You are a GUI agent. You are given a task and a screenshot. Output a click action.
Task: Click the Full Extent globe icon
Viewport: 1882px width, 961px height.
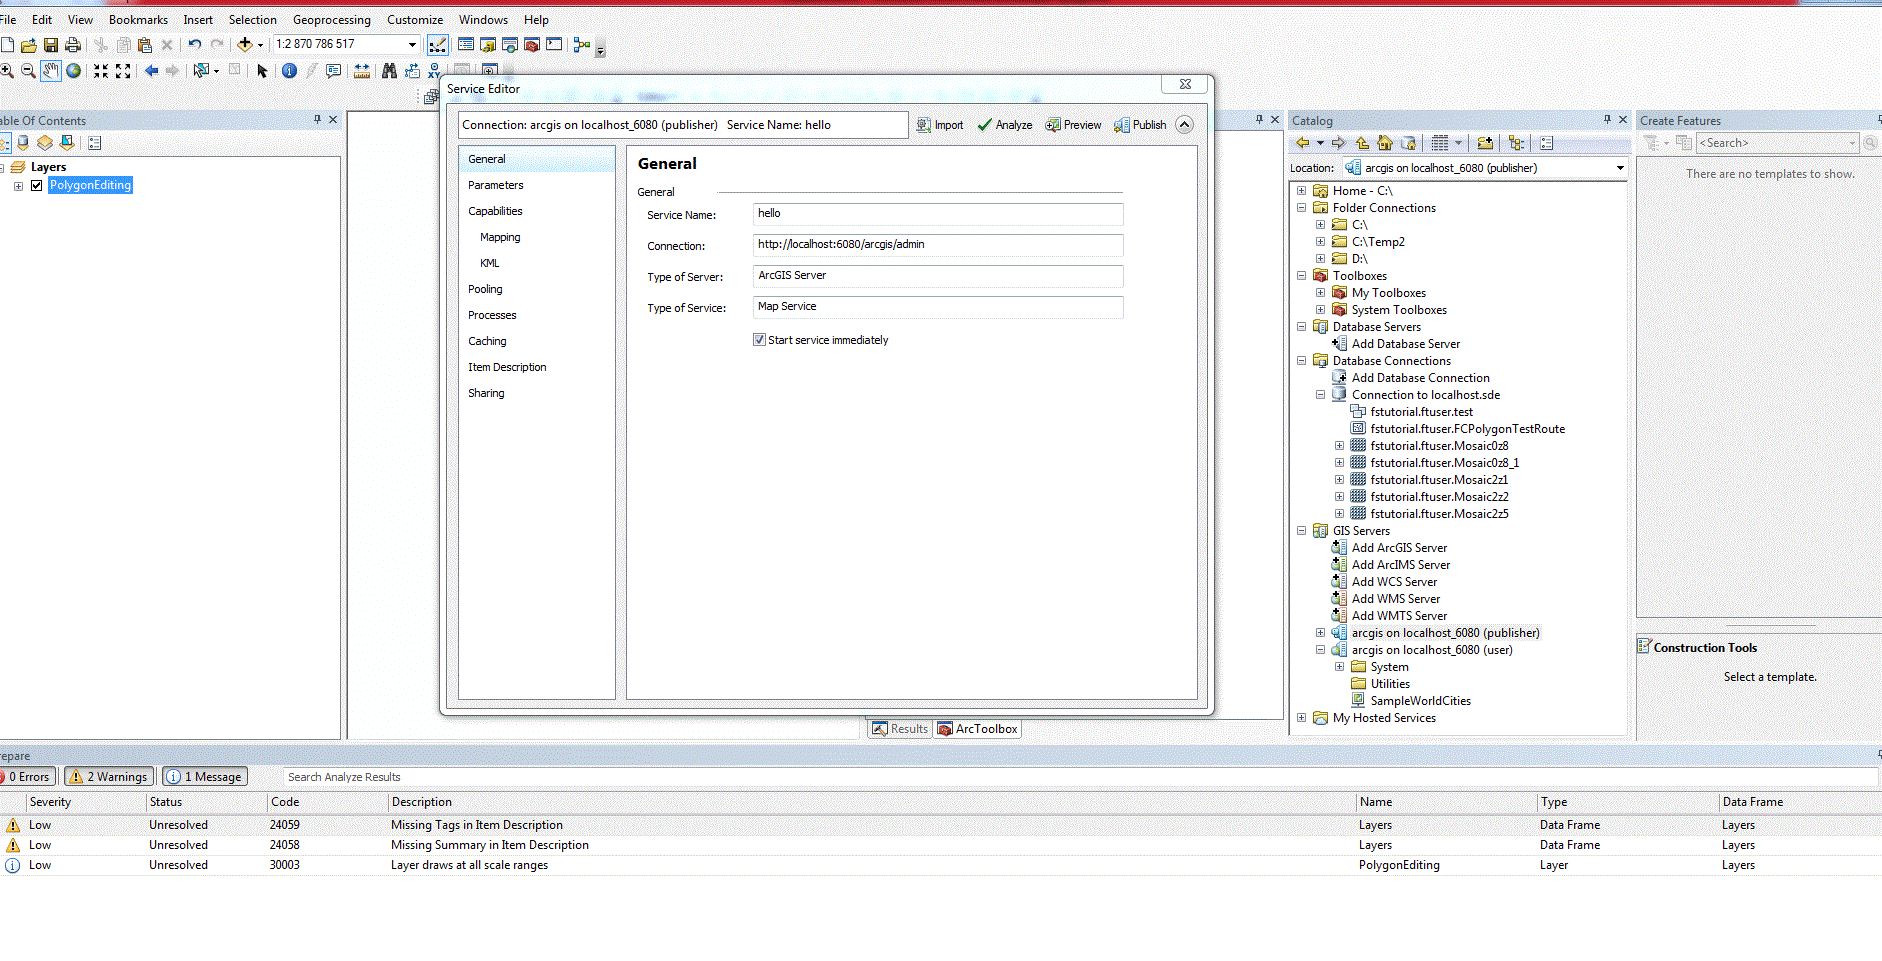coord(73,71)
